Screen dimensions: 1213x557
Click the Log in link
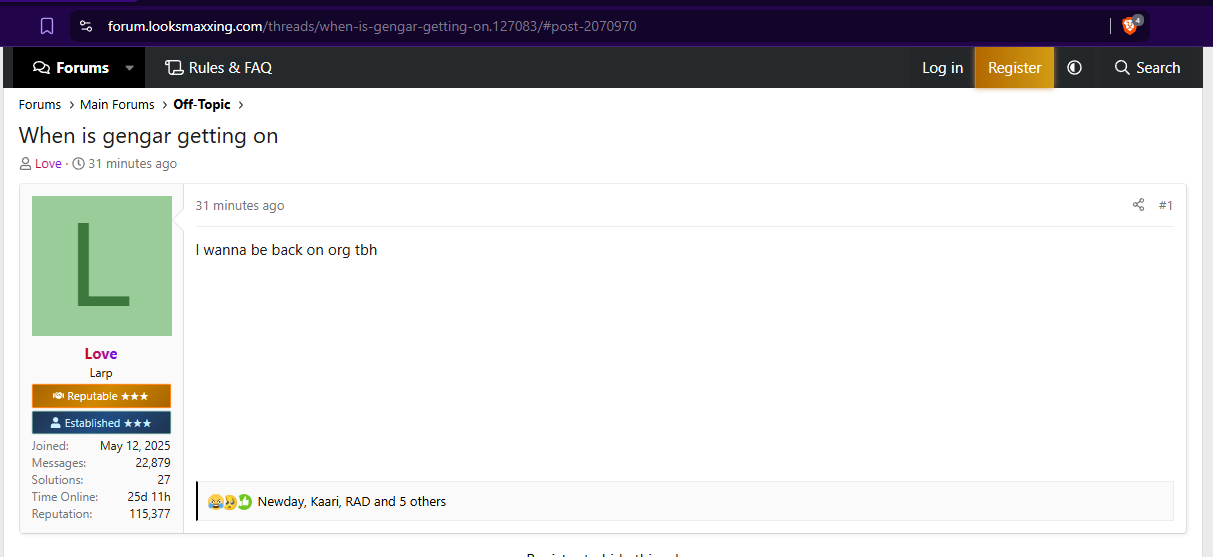click(x=942, y=68)
